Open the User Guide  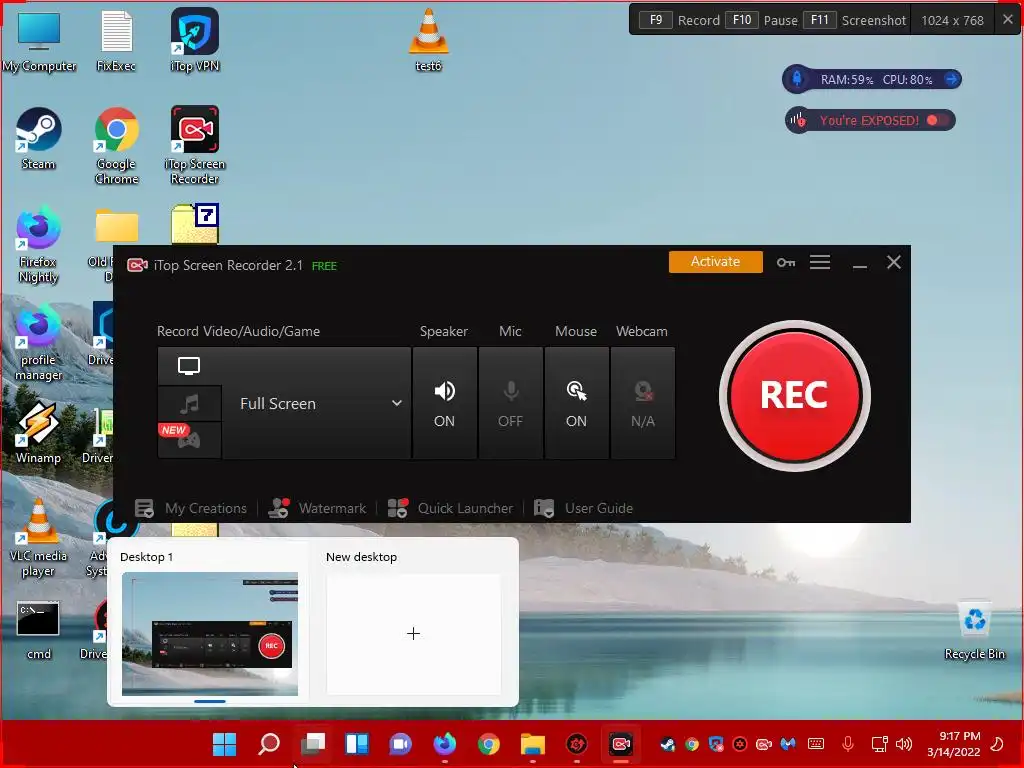click(583, 508)
